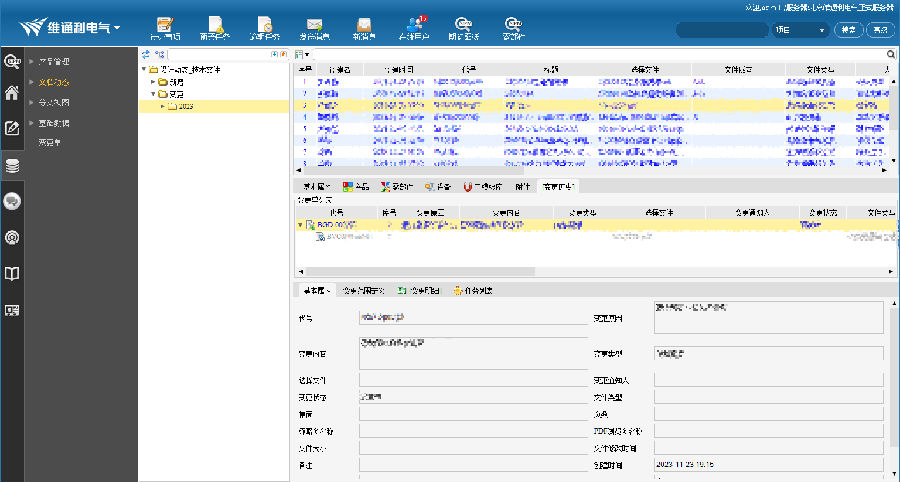Click the chat bubble icon in sidebar
The height and width of the screenshot is (482, 900).
point(12,201)
